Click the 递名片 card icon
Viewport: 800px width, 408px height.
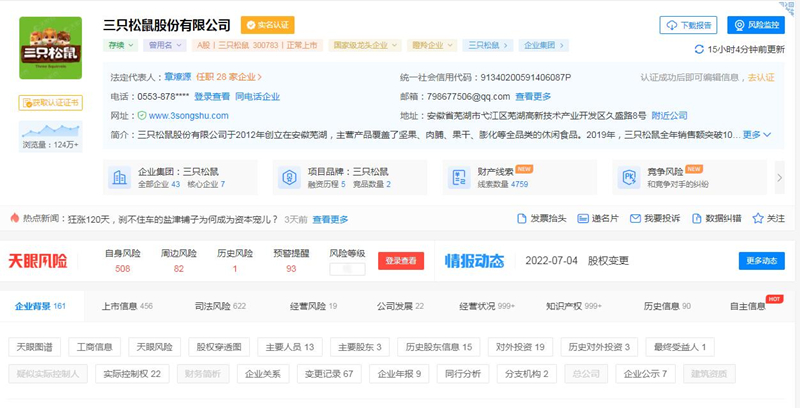[583, 219]
